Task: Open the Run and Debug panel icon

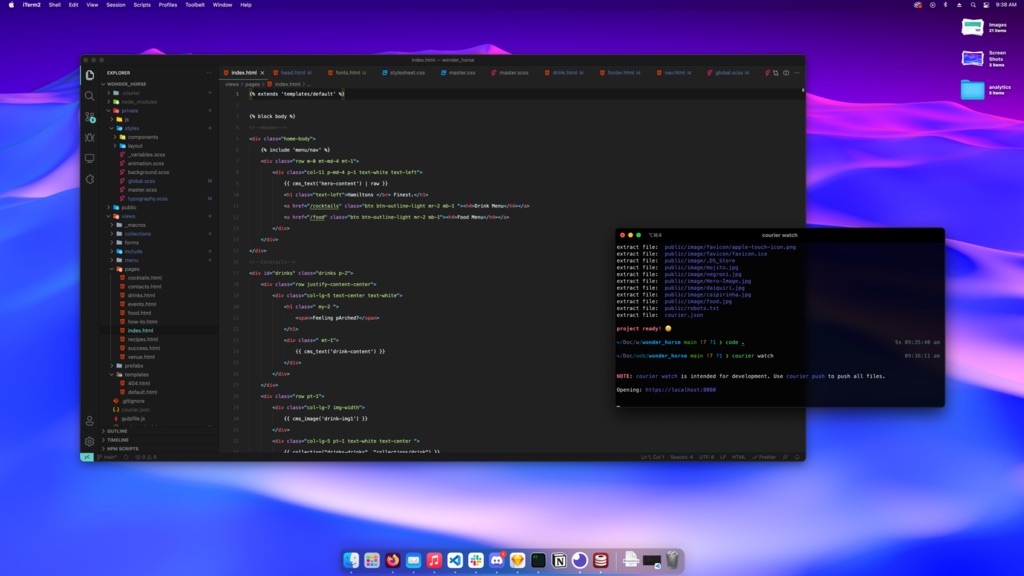Action: pyautogui.click(x=90, y=138)
